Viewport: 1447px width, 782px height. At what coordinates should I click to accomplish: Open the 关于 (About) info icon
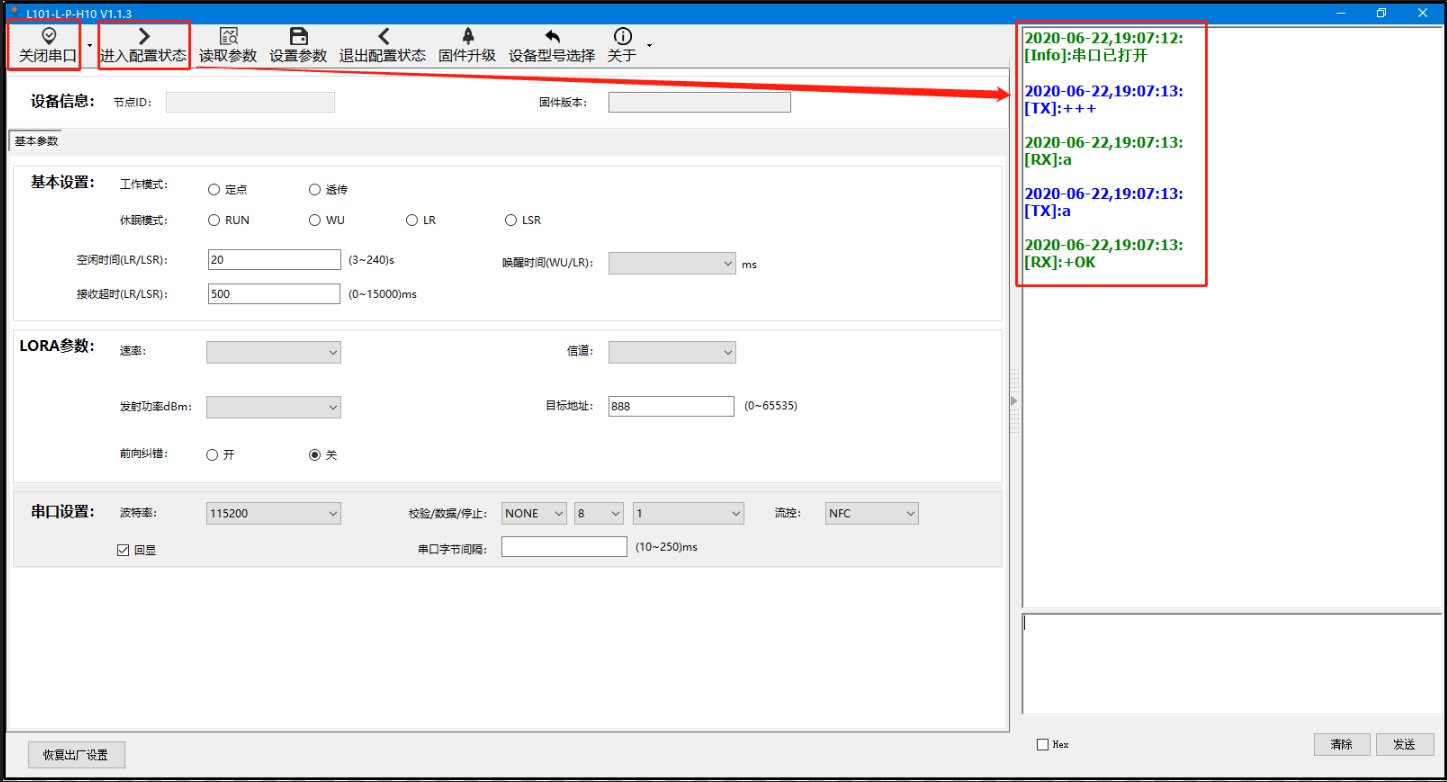[622, 37]
